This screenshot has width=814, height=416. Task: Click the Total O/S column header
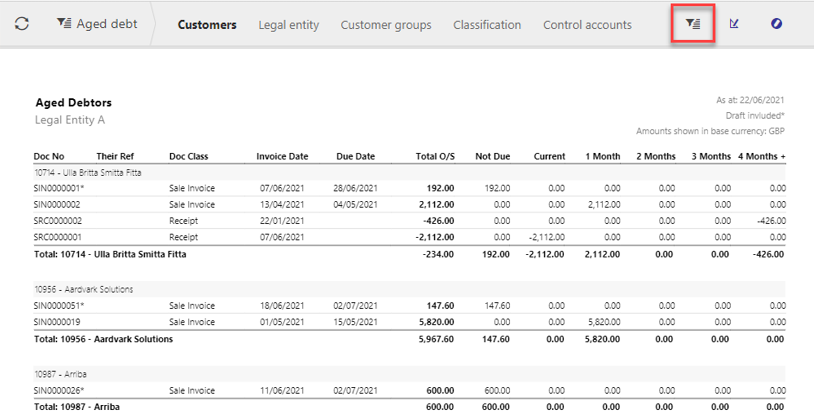click(x=435, y=157)
